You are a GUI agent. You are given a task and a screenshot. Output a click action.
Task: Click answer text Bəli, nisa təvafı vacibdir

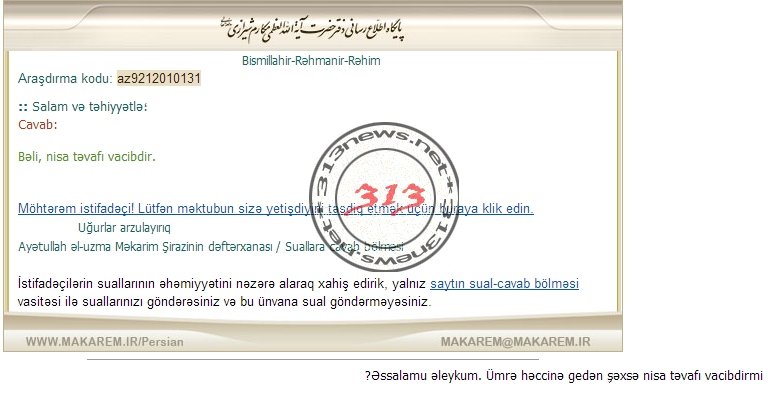click(87, 157)
